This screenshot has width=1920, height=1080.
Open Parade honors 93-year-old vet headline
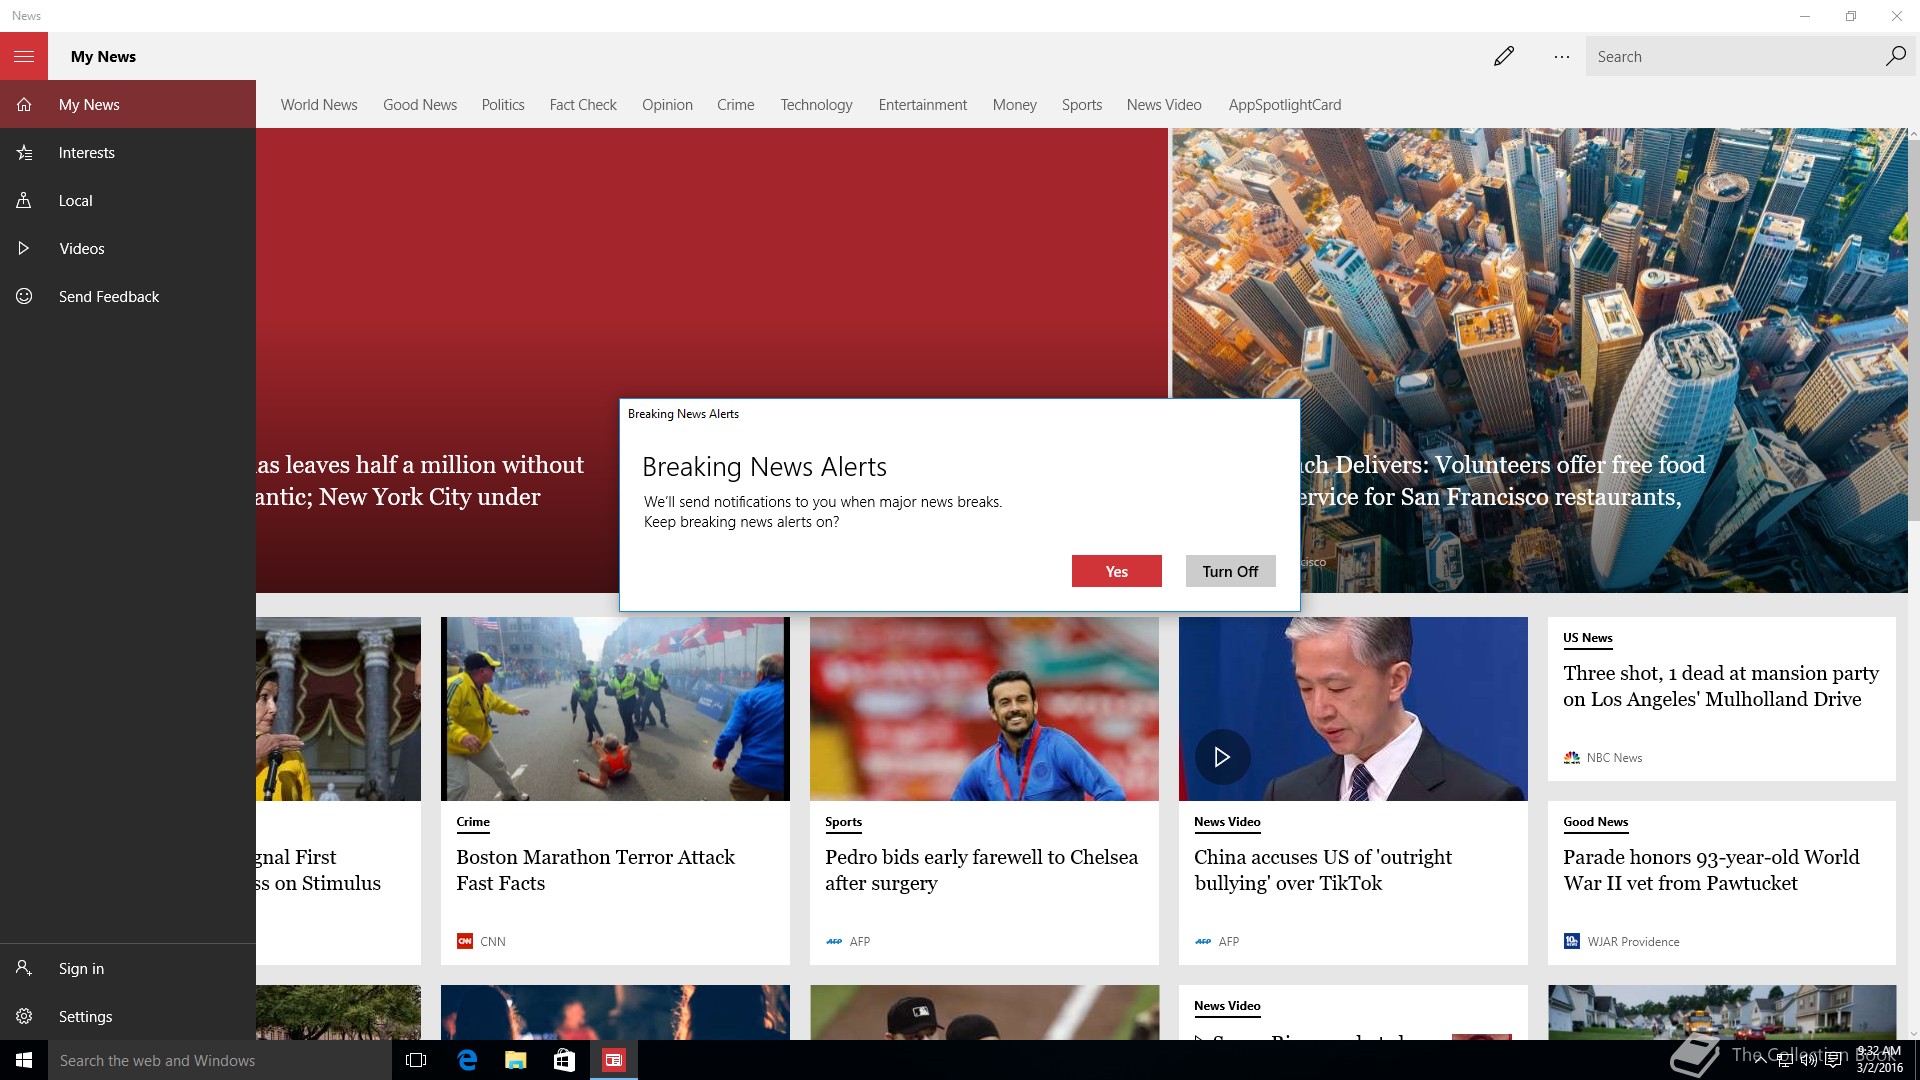pos(1711,870)
